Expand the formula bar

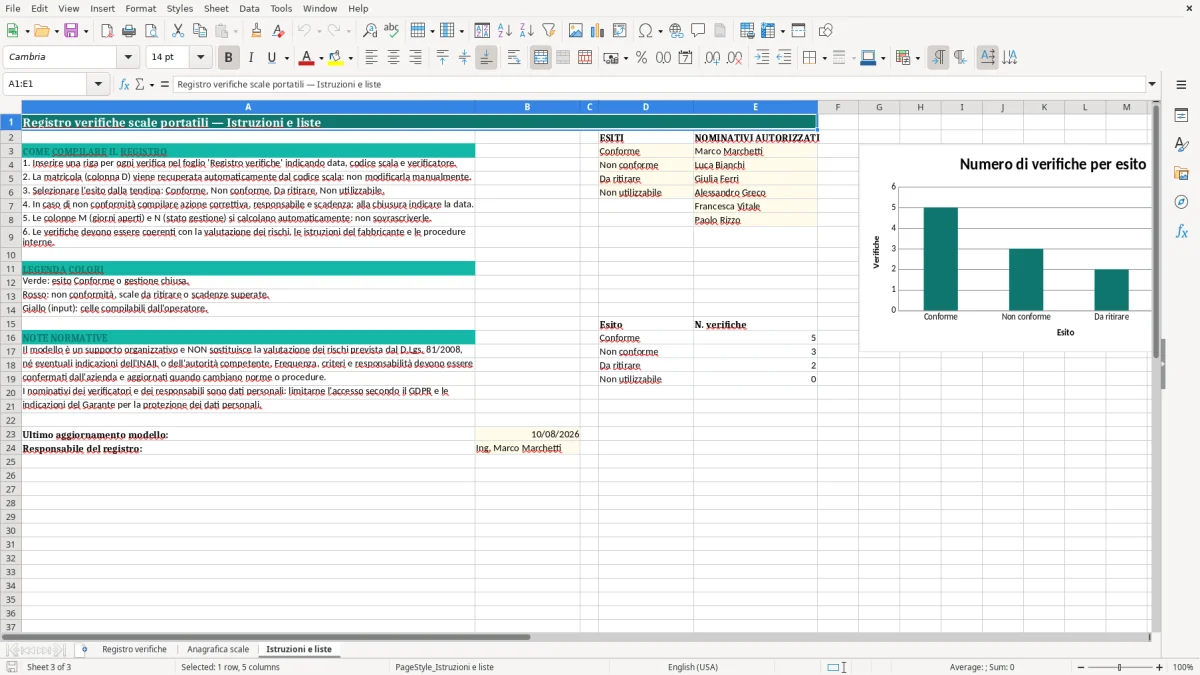pos(1152,84)
